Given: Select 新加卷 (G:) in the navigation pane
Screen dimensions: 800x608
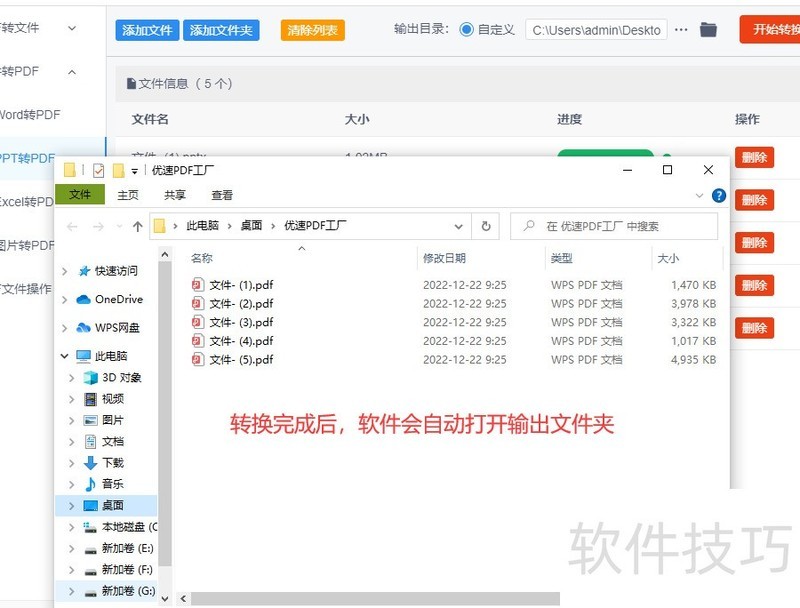Looking at the screenshot, I should (129, 591).
